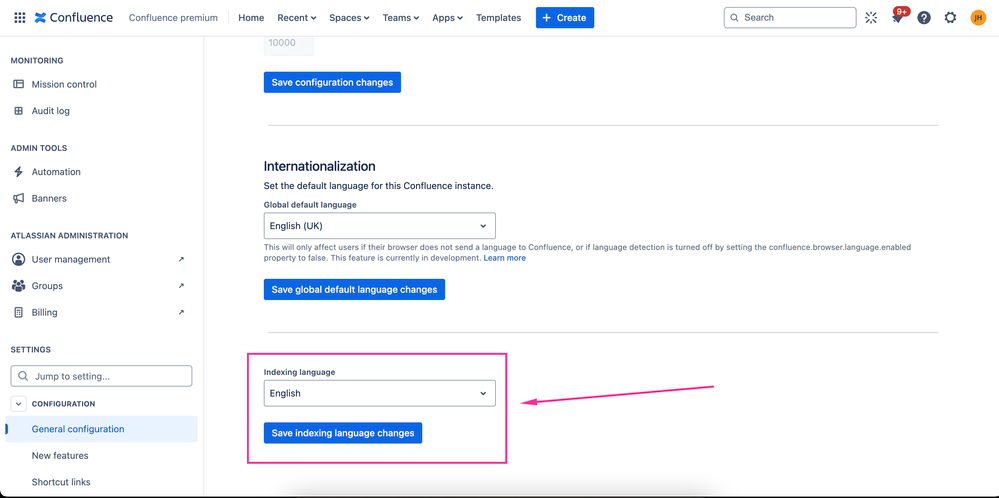Click the Automation lightning icon
The width and height of the screenshot is (999, 498).
click(18, 172)
